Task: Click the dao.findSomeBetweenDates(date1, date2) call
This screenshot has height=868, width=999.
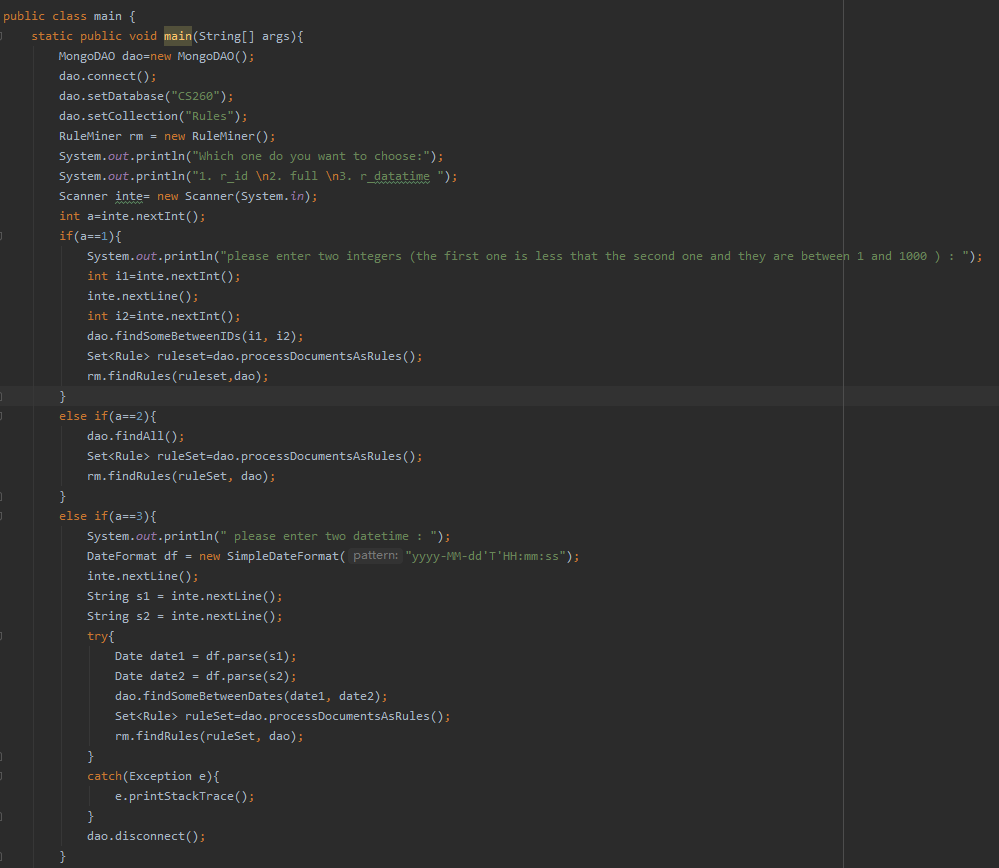Action: [251, 697]
